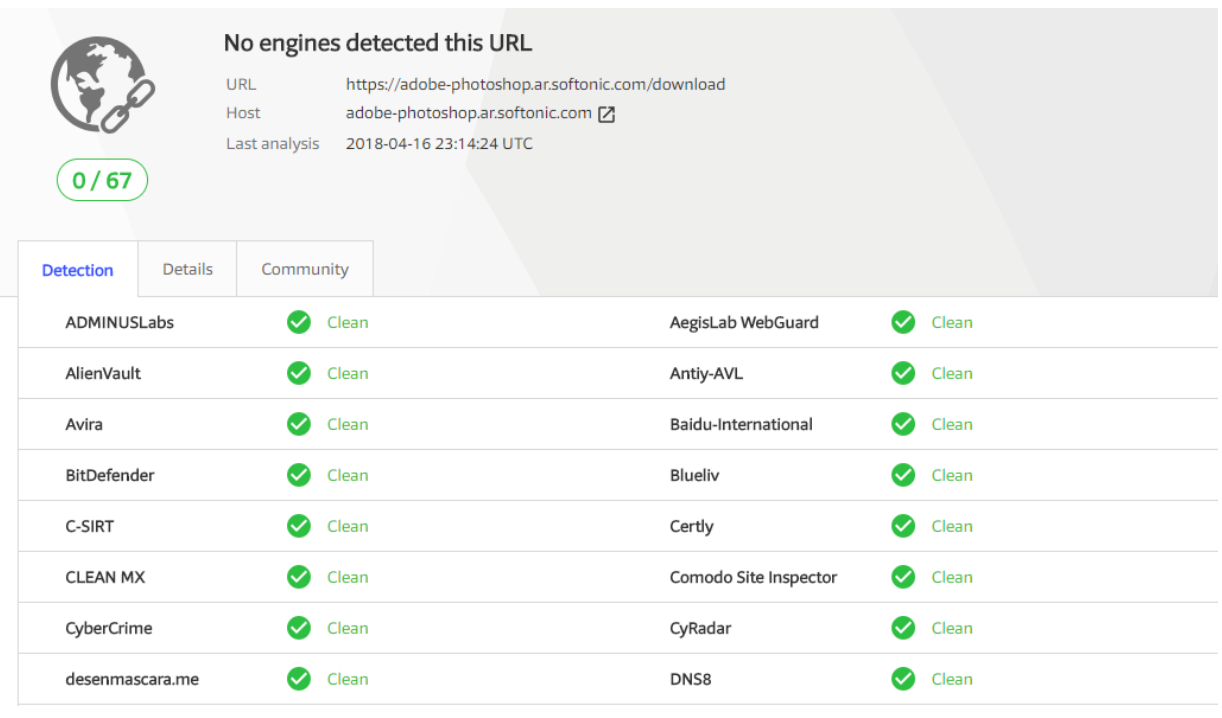Select the Avira engine name

[x=84, y=424]
